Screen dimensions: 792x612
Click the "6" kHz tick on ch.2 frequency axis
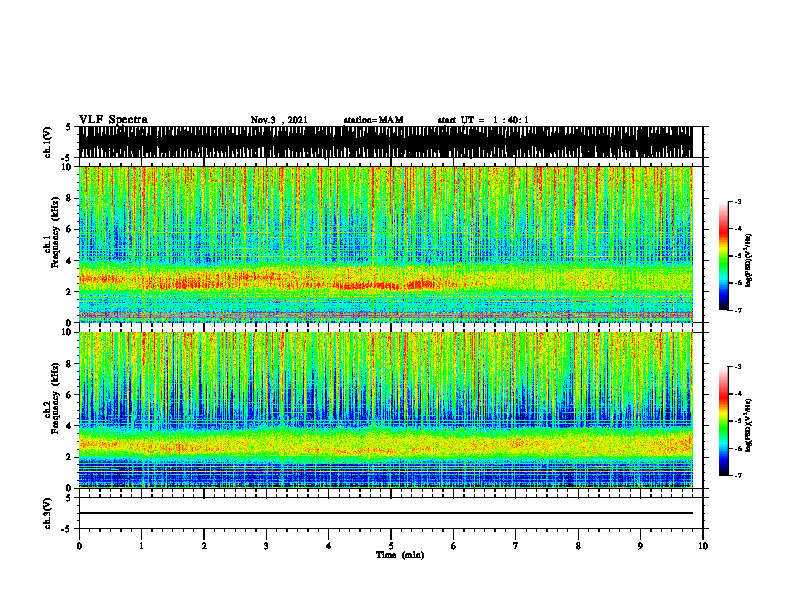tap(70, 395)
